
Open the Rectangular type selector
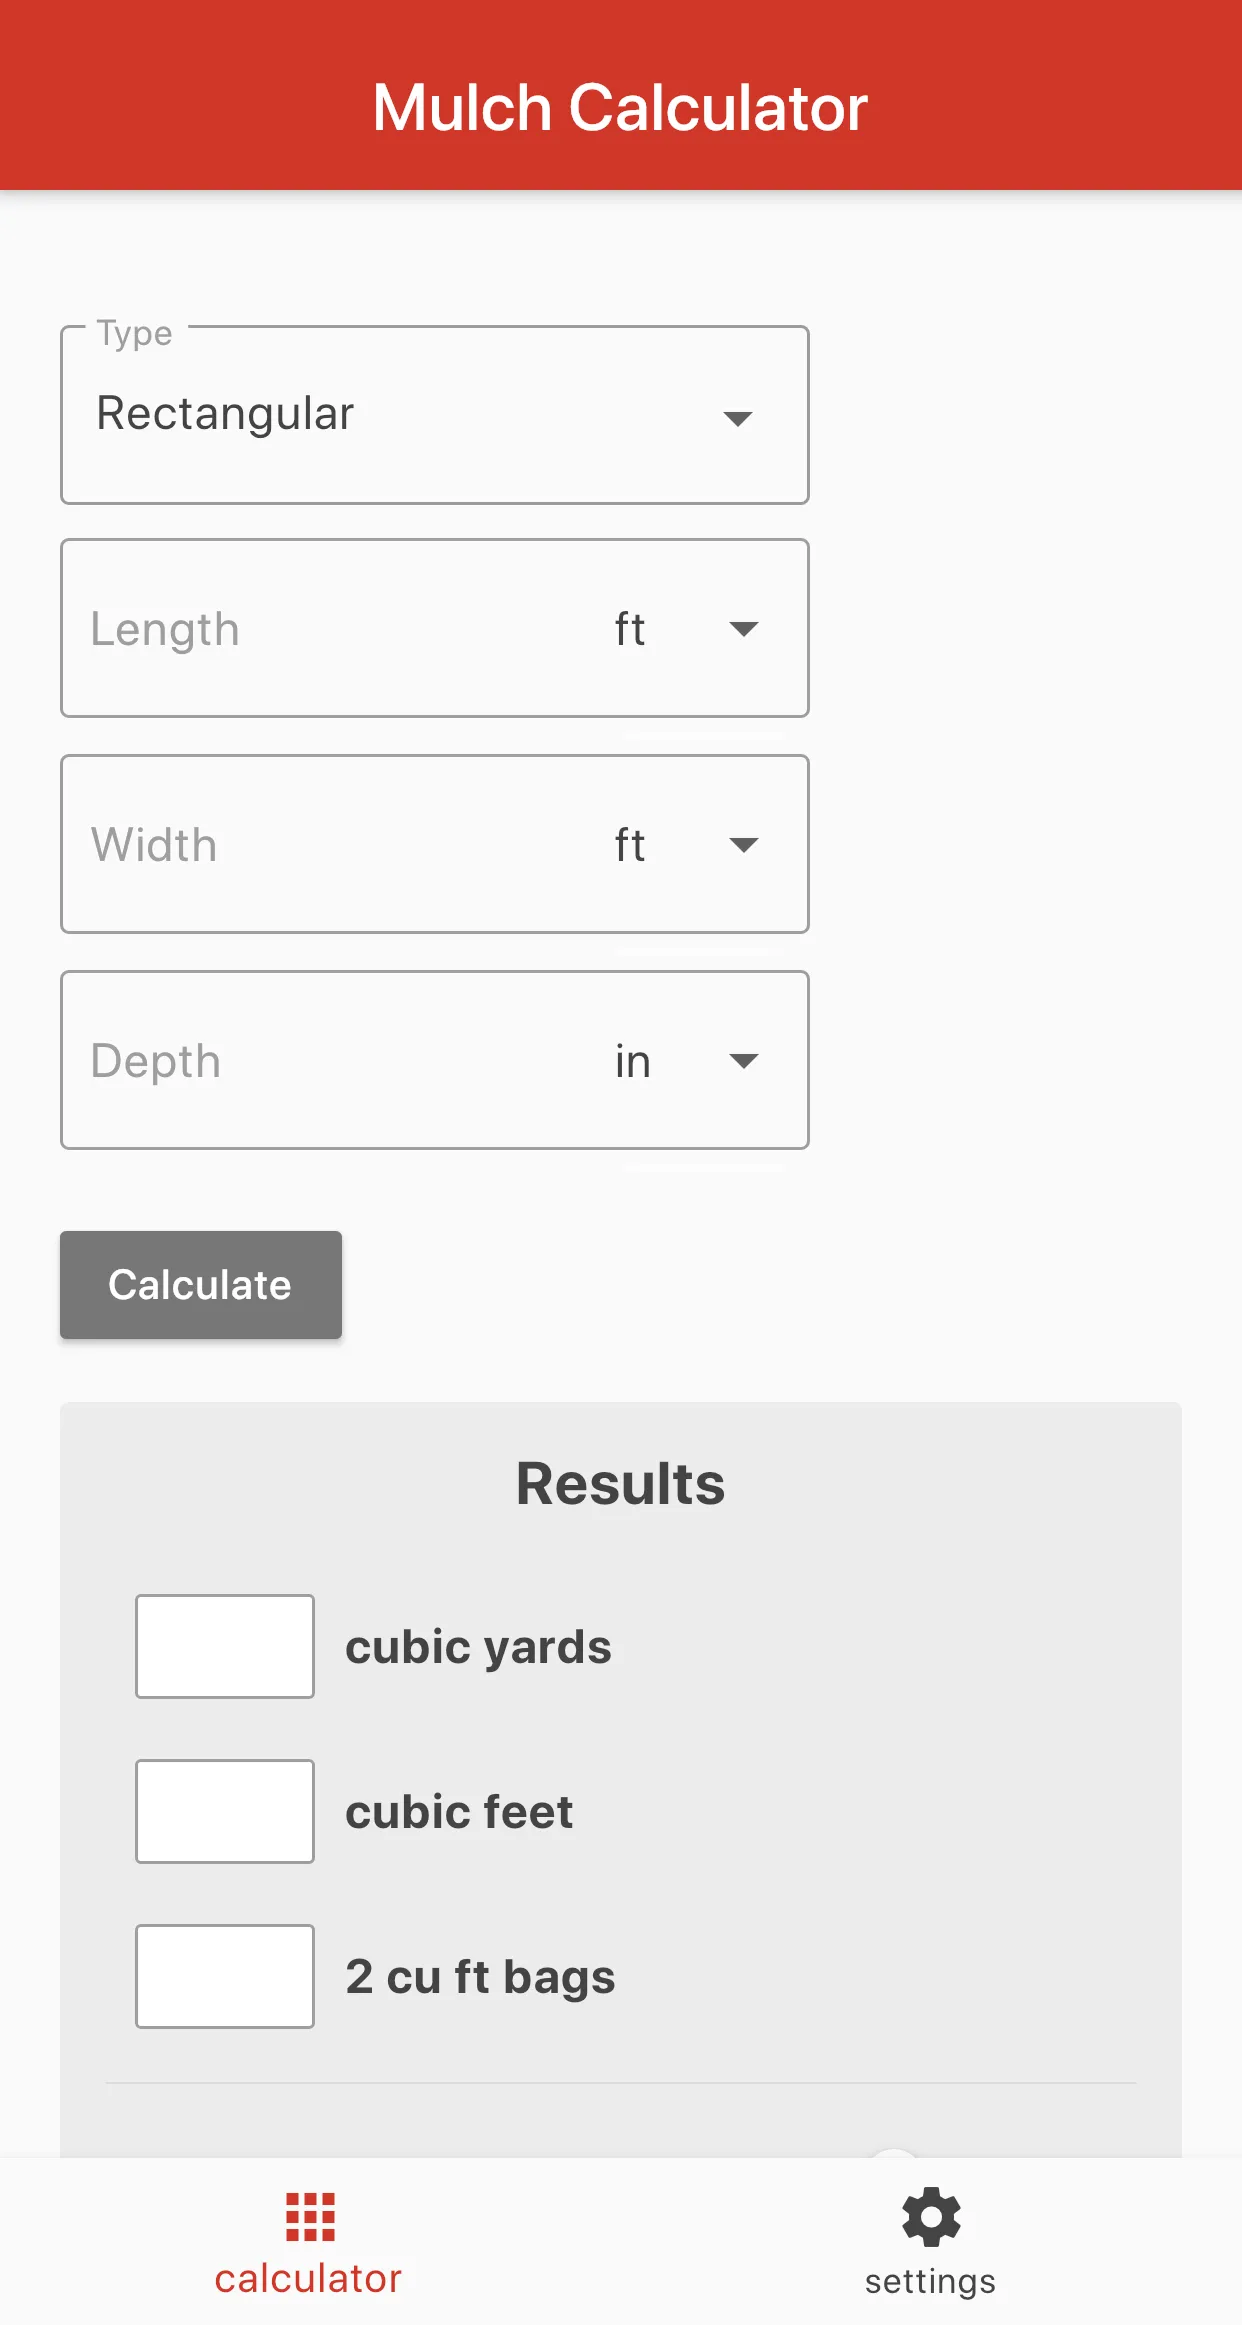(x=435, y=415)
